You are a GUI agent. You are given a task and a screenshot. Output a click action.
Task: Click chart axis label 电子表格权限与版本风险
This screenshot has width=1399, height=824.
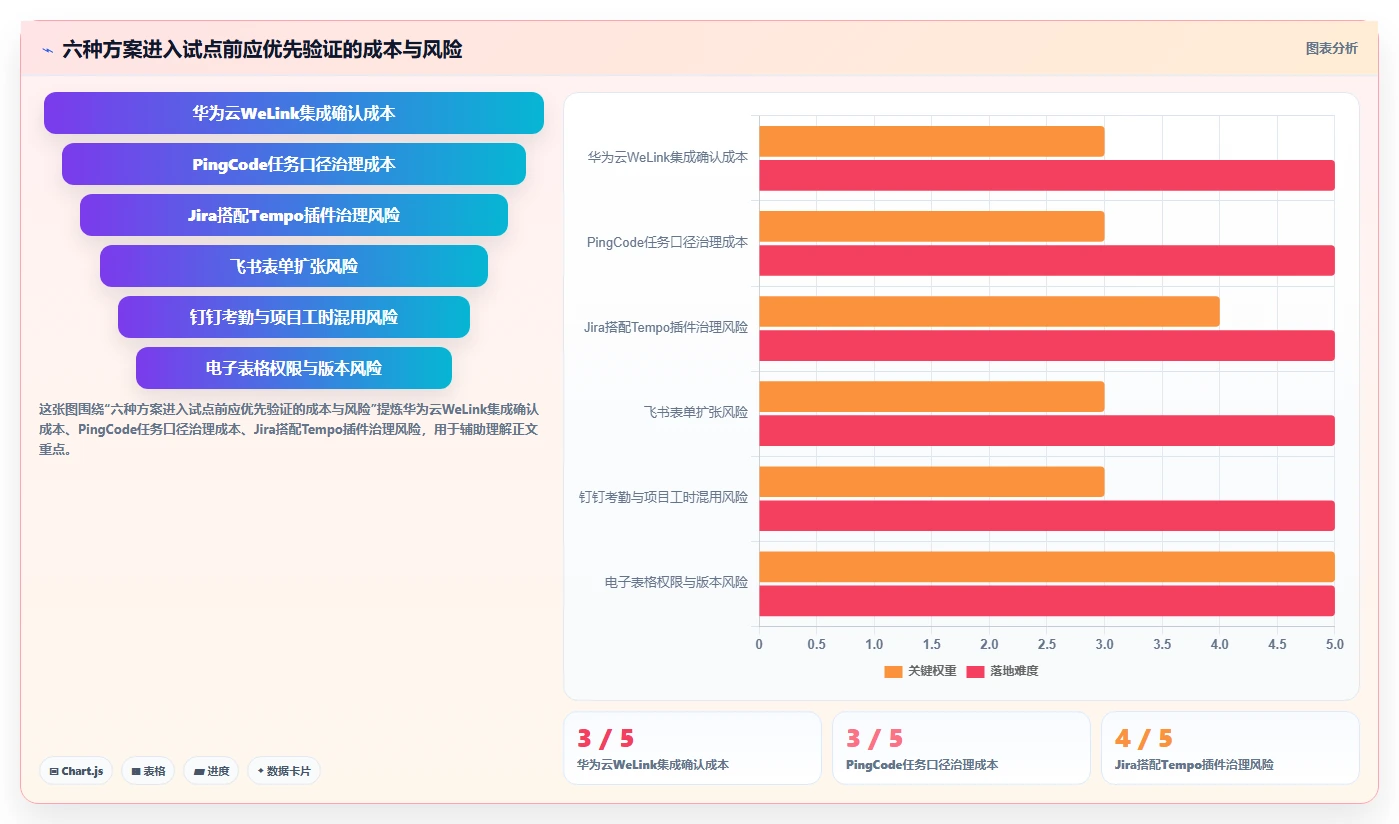pos(676,582)
